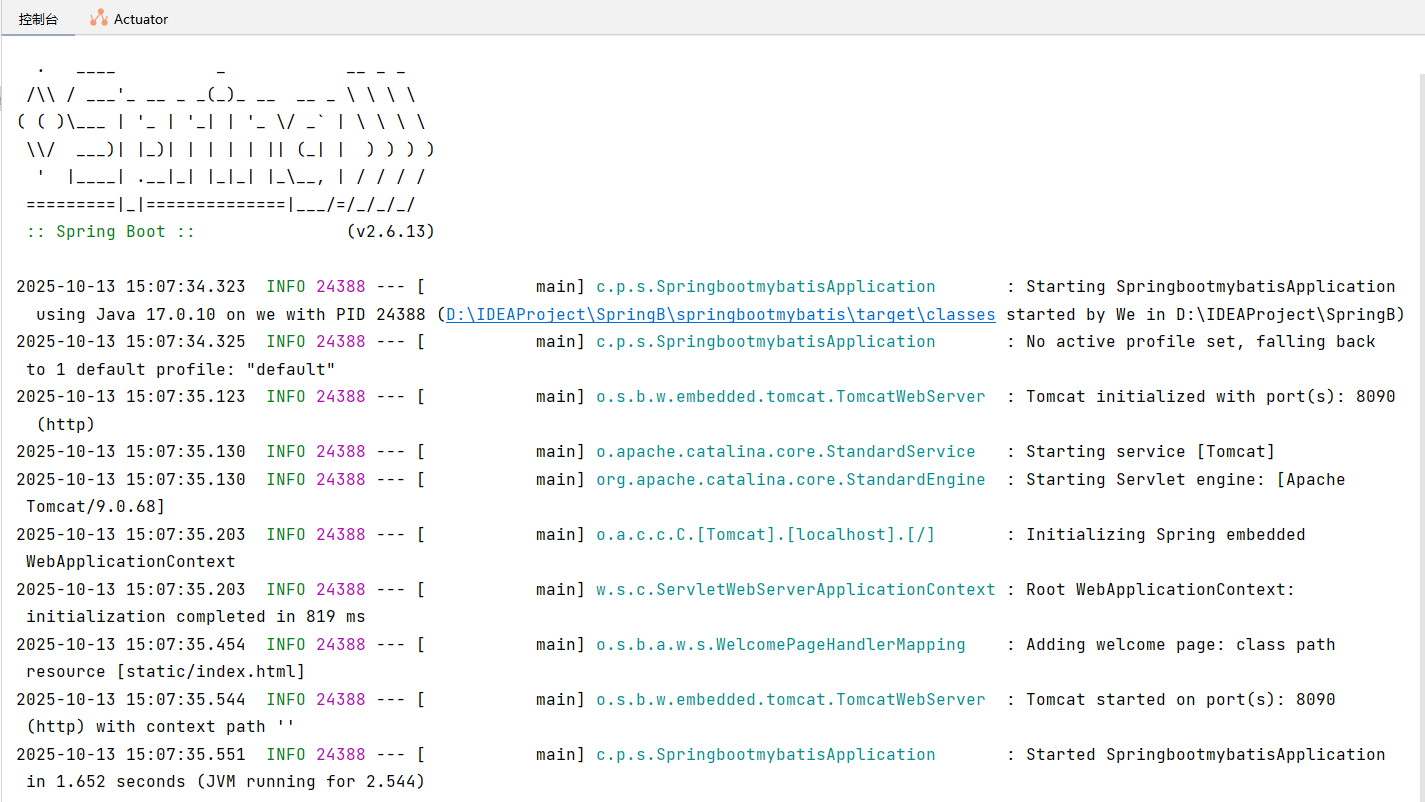Click SpringbootmybatisApplication logger in the 15:07:35.551 row
The width and height of the screenshot is (1425, 802).
click(766, 754)
